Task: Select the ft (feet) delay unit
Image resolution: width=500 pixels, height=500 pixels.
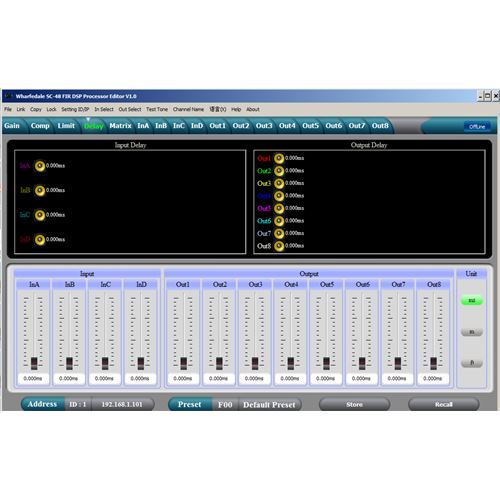Action: (472, 363)
